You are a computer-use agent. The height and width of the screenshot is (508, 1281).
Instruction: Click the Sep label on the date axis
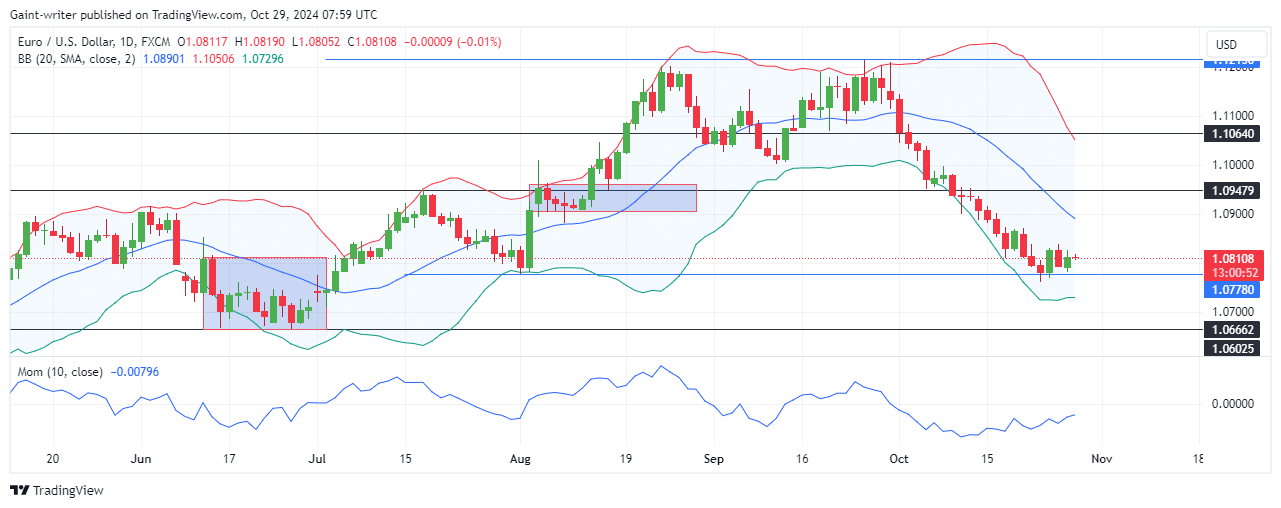[716, 458]
